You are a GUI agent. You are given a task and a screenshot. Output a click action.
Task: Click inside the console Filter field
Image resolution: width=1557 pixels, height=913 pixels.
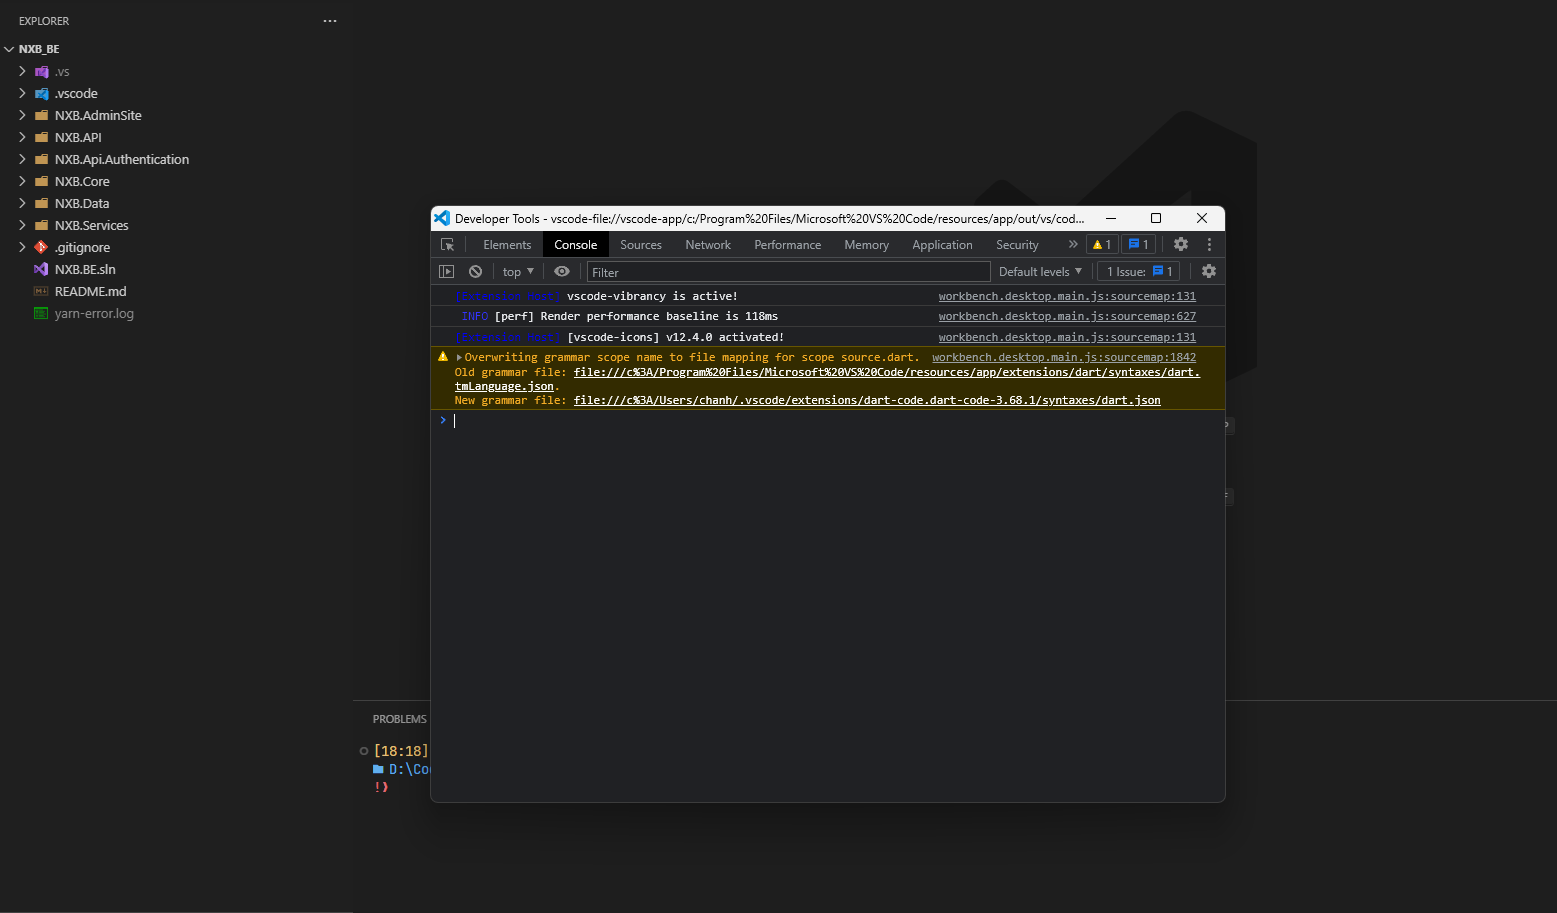700,271
